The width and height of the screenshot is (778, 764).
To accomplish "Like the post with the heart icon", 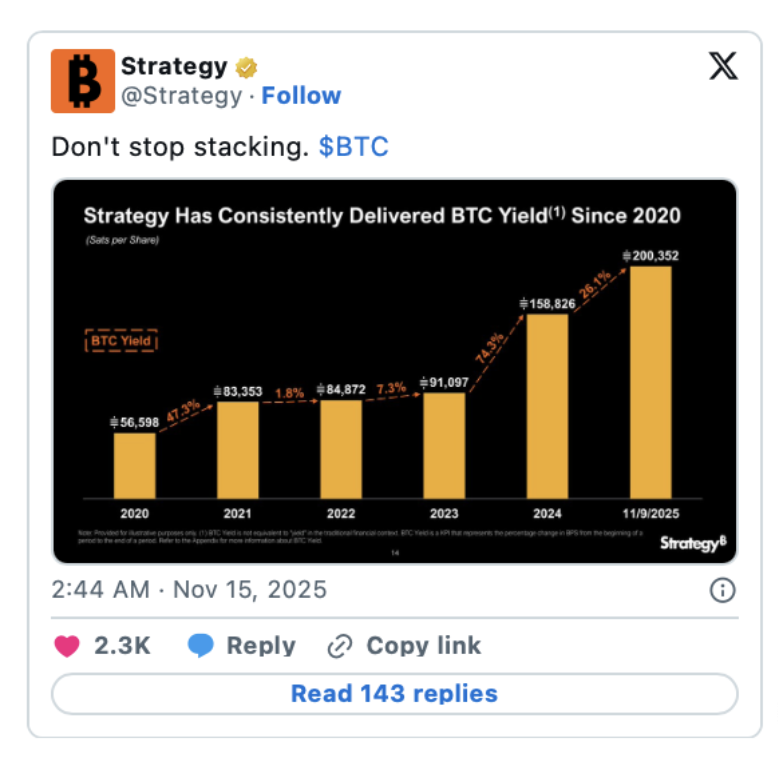I will tap(67, 646).
